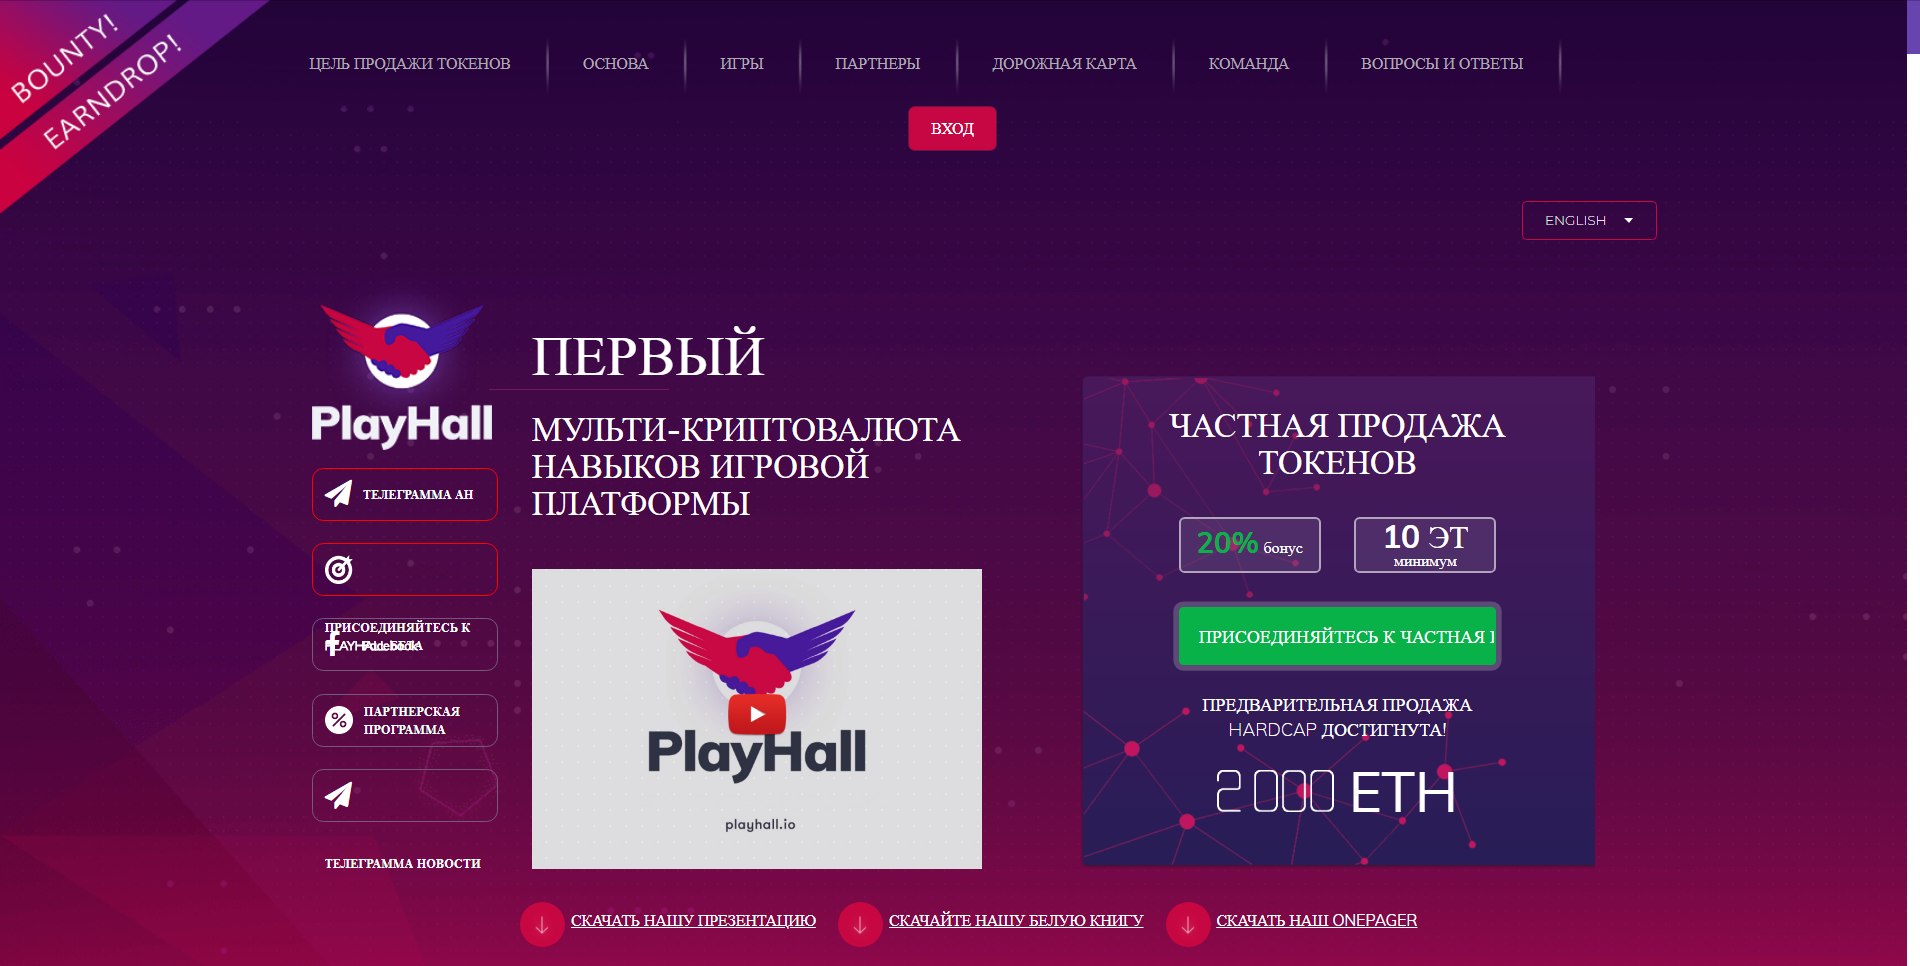Open the ENGLISH language dropdown
Viewport: 1920px width, 966px height.
pyautogui.click(x=1589, y=220)
